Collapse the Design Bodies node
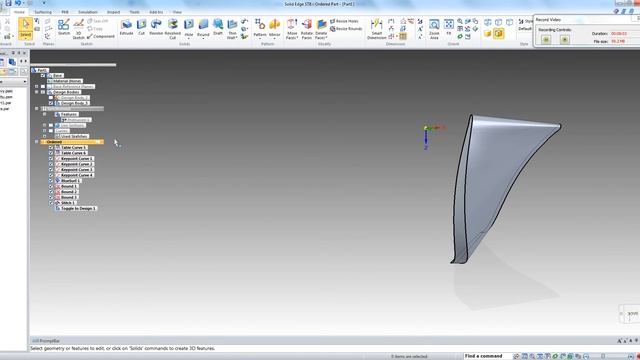Viewport: 640px width, 360px height. [37, 92]
